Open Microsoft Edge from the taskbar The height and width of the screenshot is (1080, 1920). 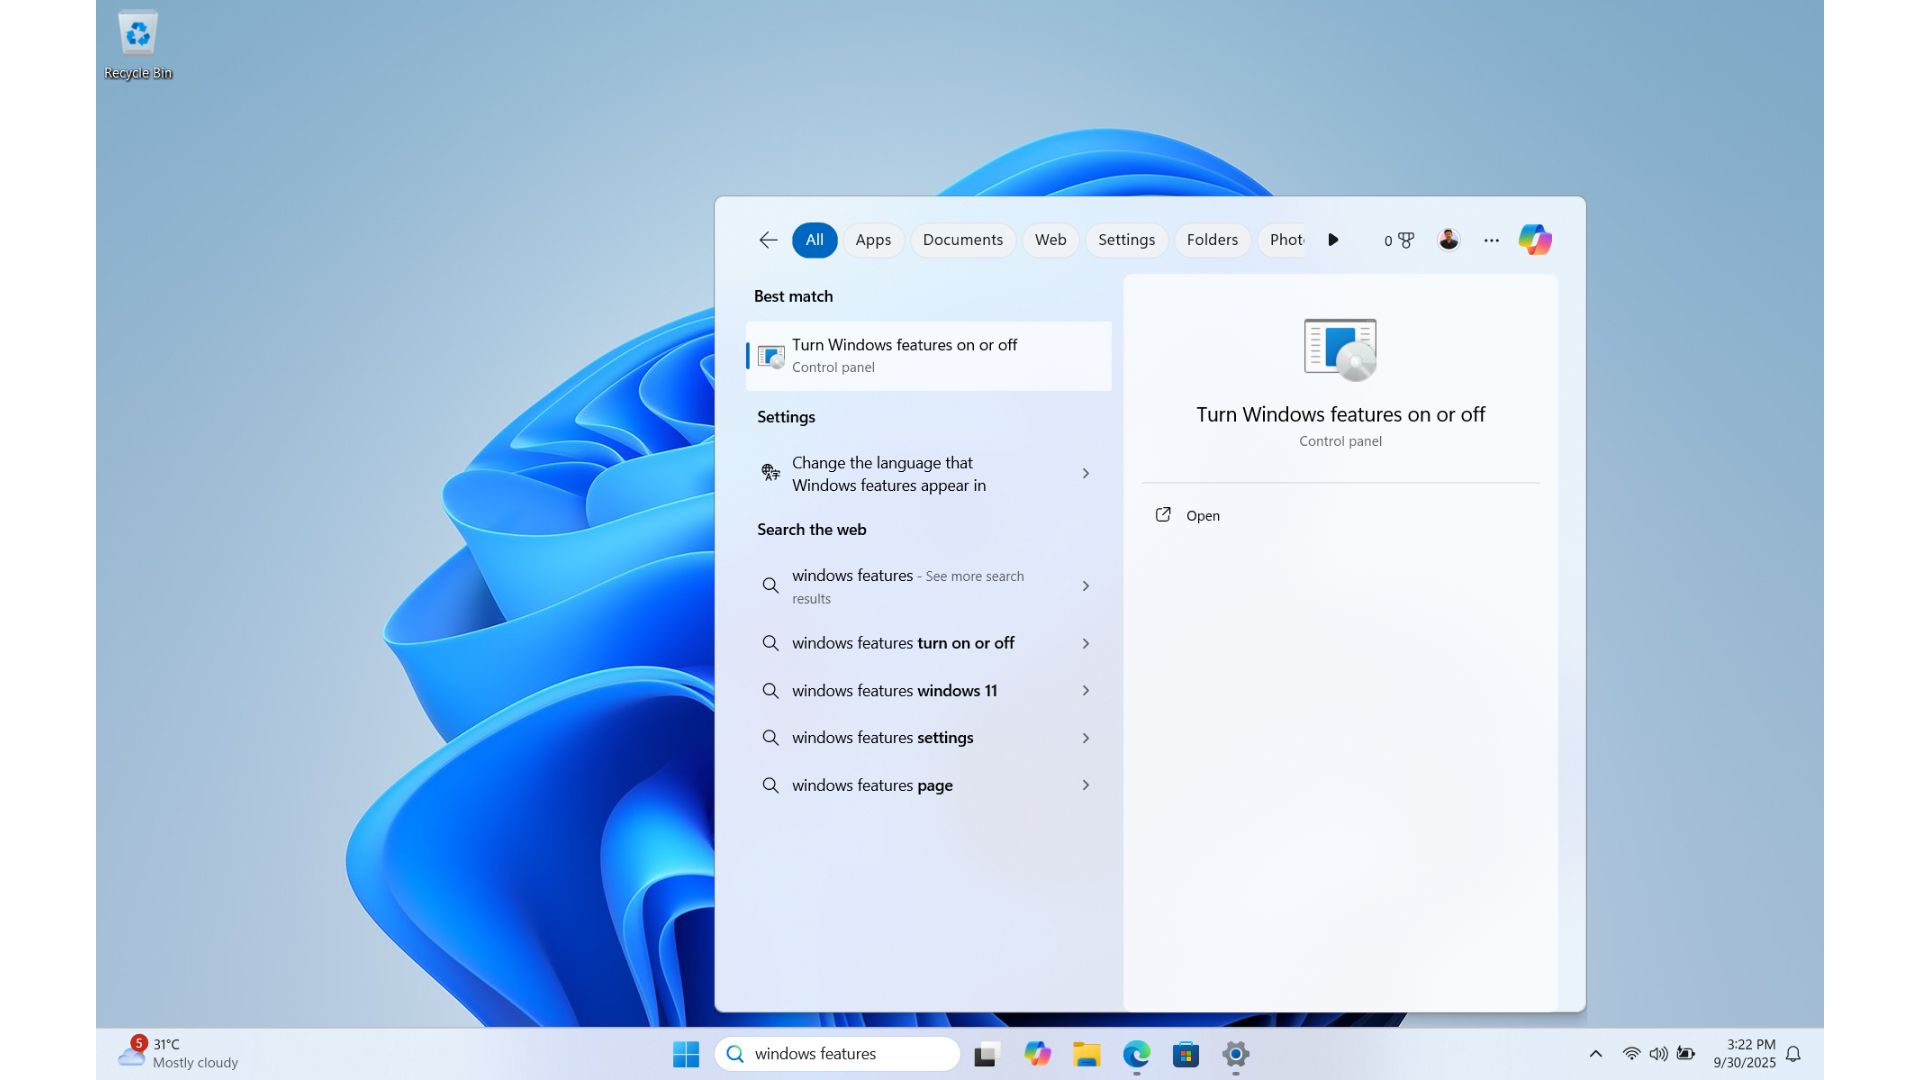click(1136, 1054)
